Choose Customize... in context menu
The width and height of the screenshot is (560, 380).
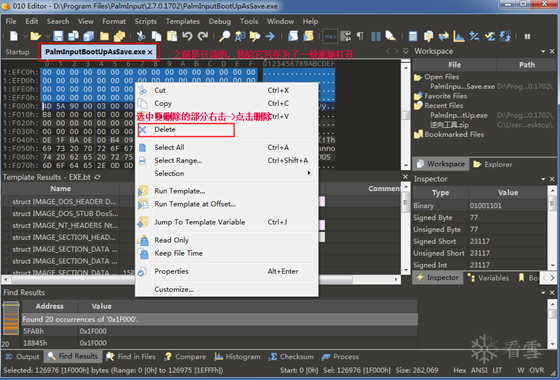227,289
